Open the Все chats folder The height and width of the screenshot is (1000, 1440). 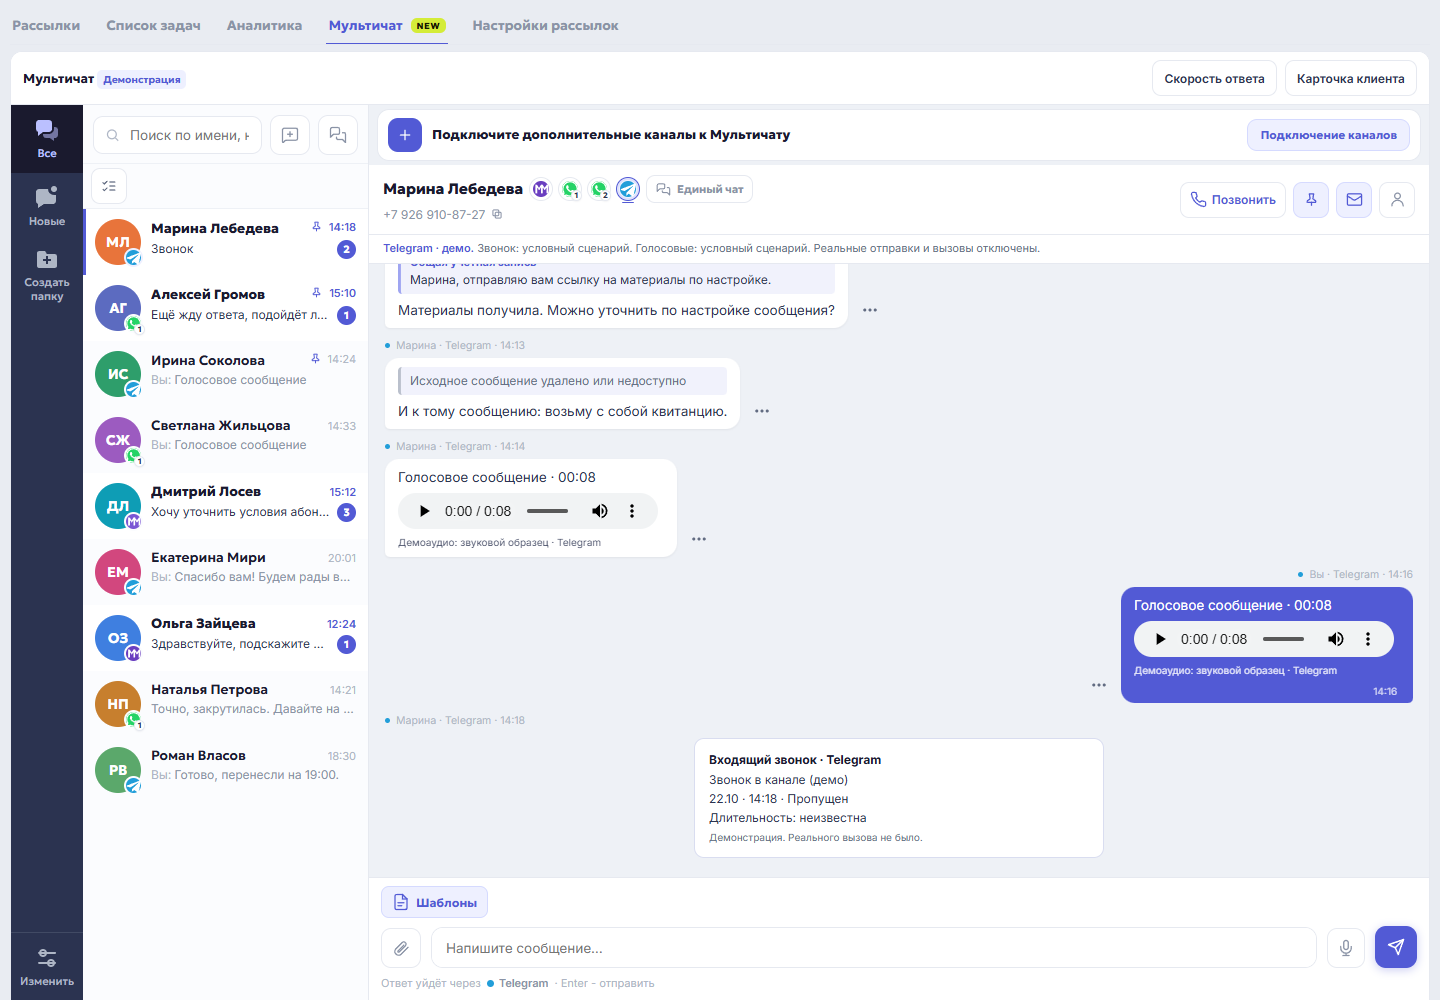click(47, 139)
